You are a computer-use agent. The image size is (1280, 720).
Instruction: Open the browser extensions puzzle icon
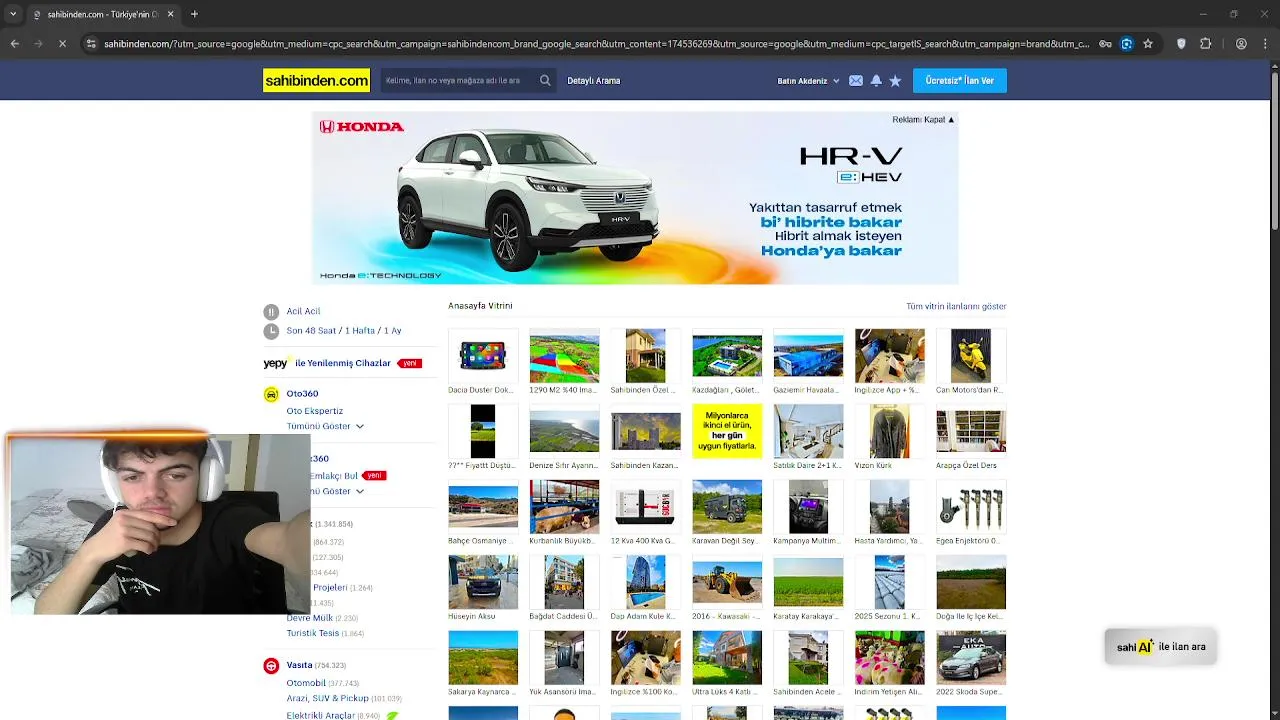click(1206, 44)
